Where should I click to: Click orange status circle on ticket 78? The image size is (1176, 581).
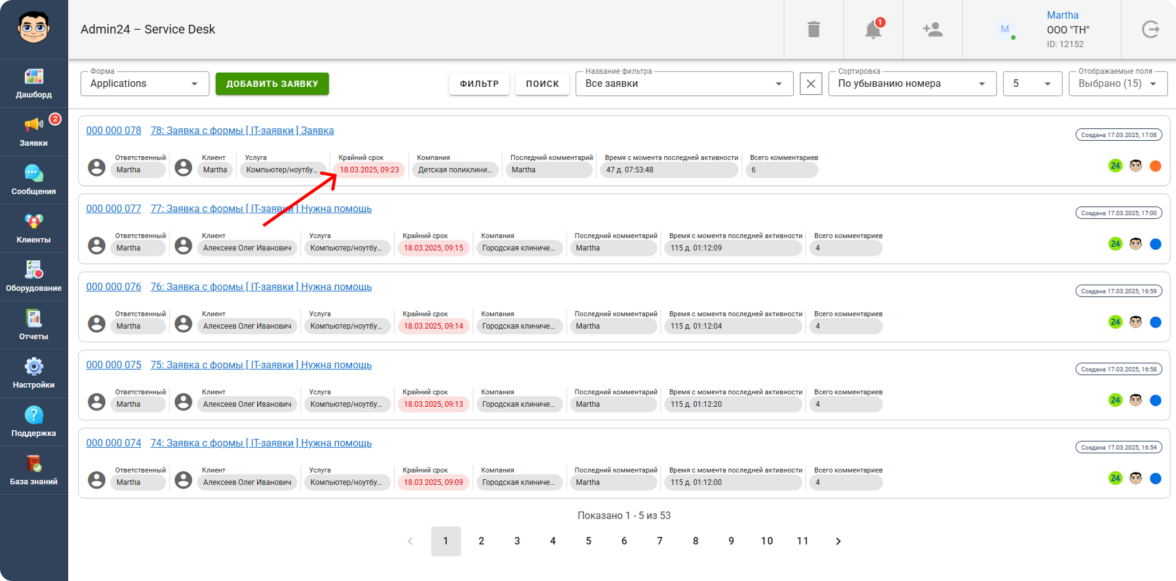[1155, 166]
